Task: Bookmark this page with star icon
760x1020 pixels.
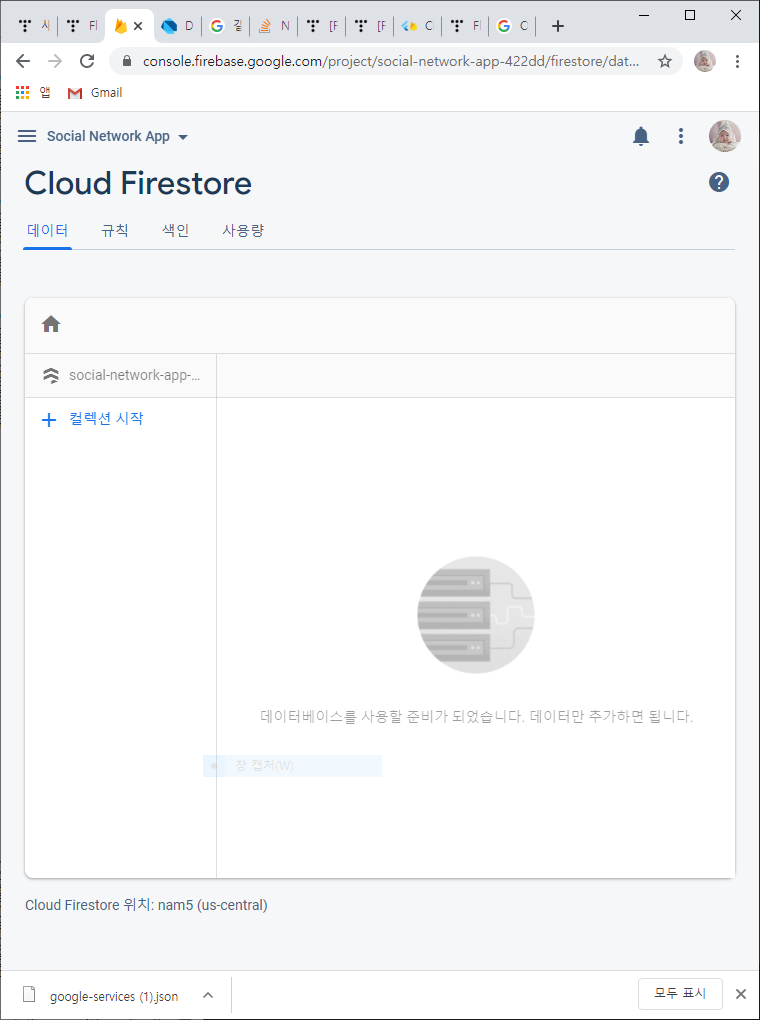Action: 664,61
